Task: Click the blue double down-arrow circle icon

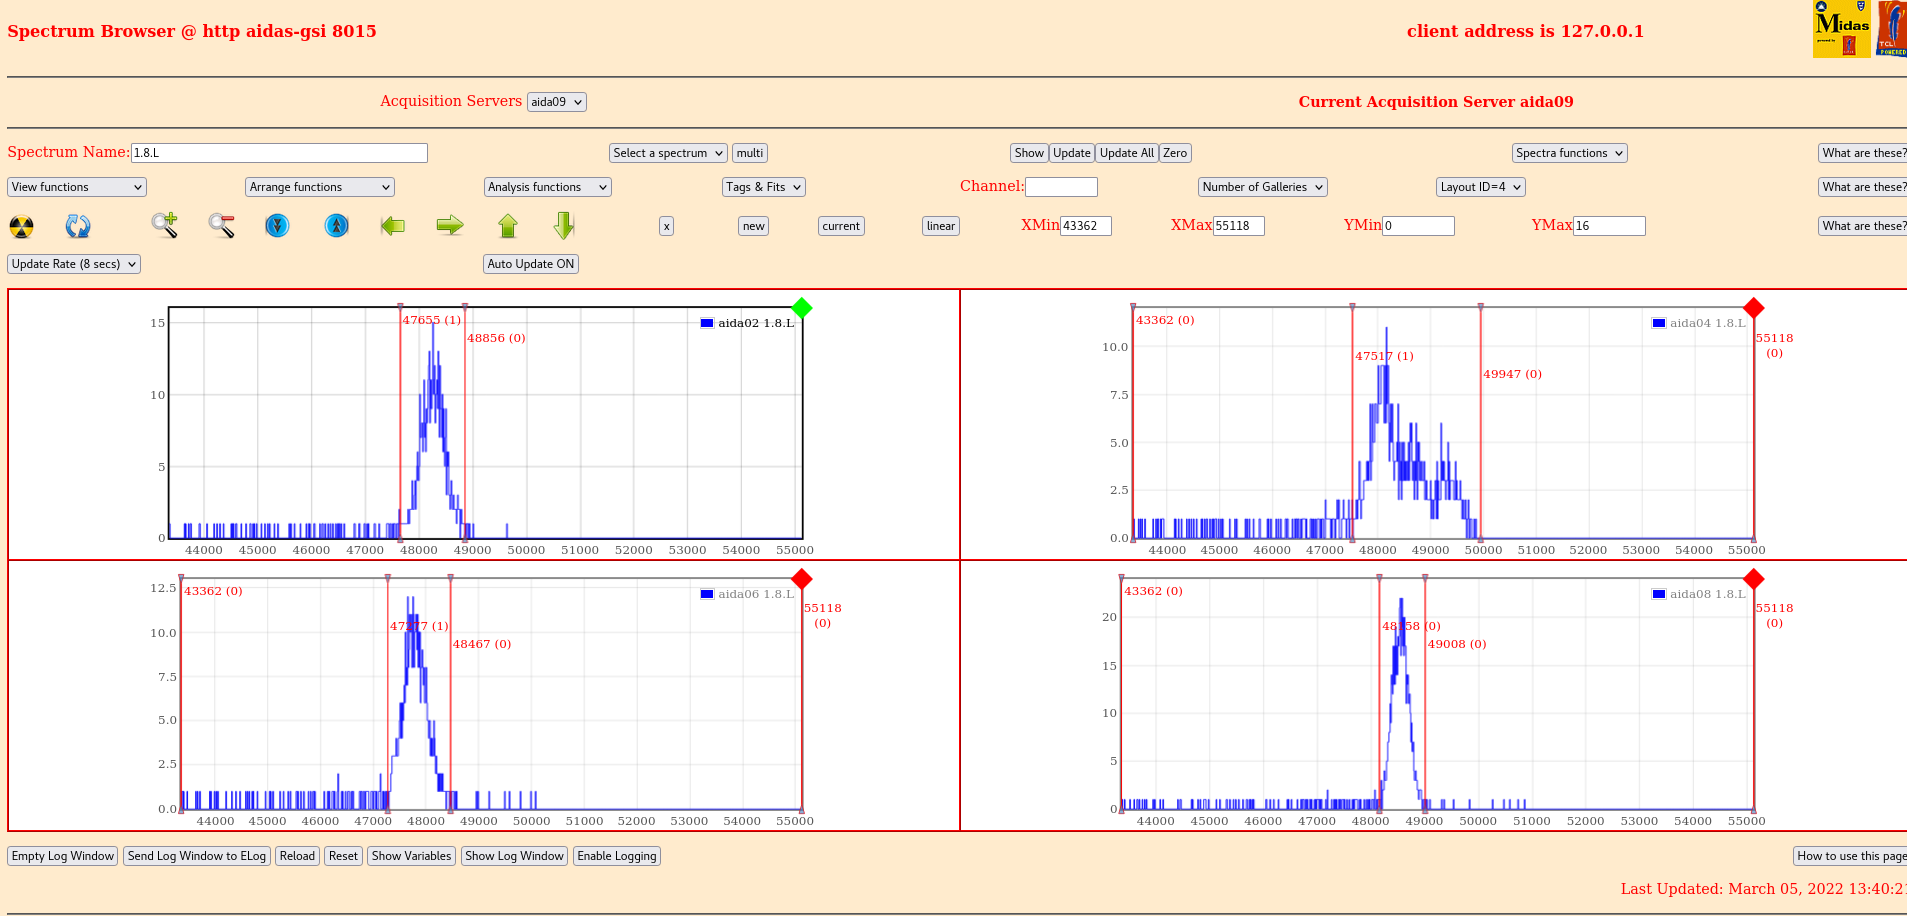Action: point(277,225)
